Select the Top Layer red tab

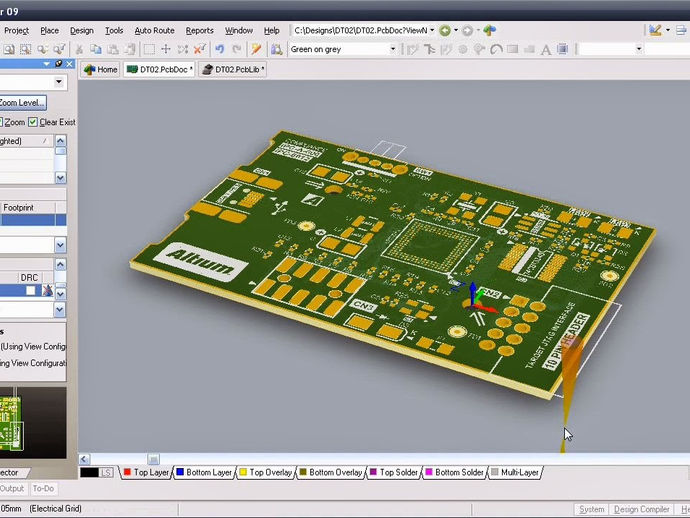(147, 472)
